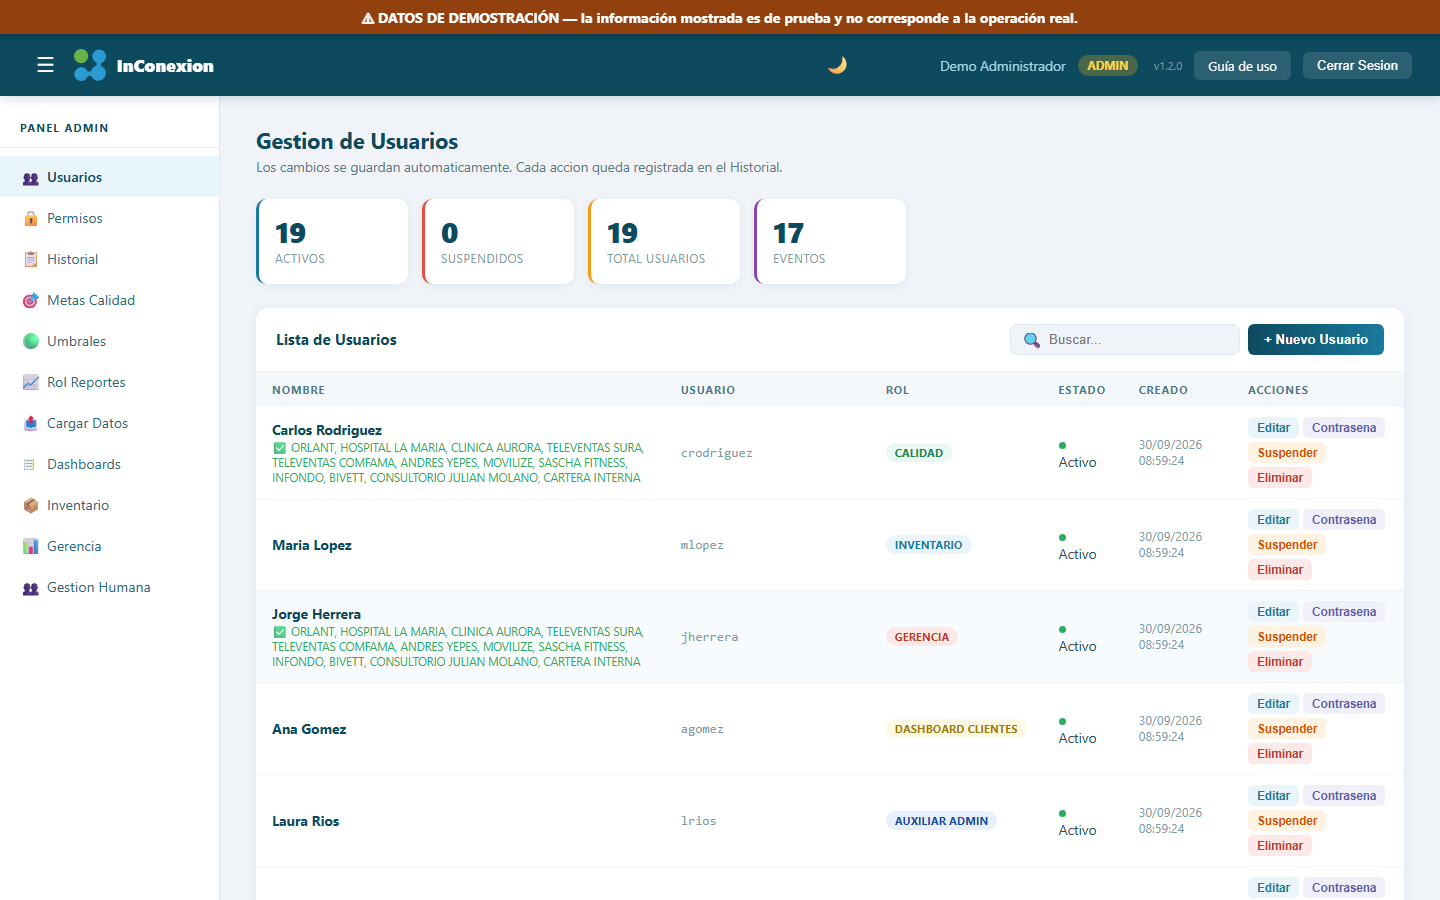
Task: Focus the Buscar search field
Action: (1125, 340)
